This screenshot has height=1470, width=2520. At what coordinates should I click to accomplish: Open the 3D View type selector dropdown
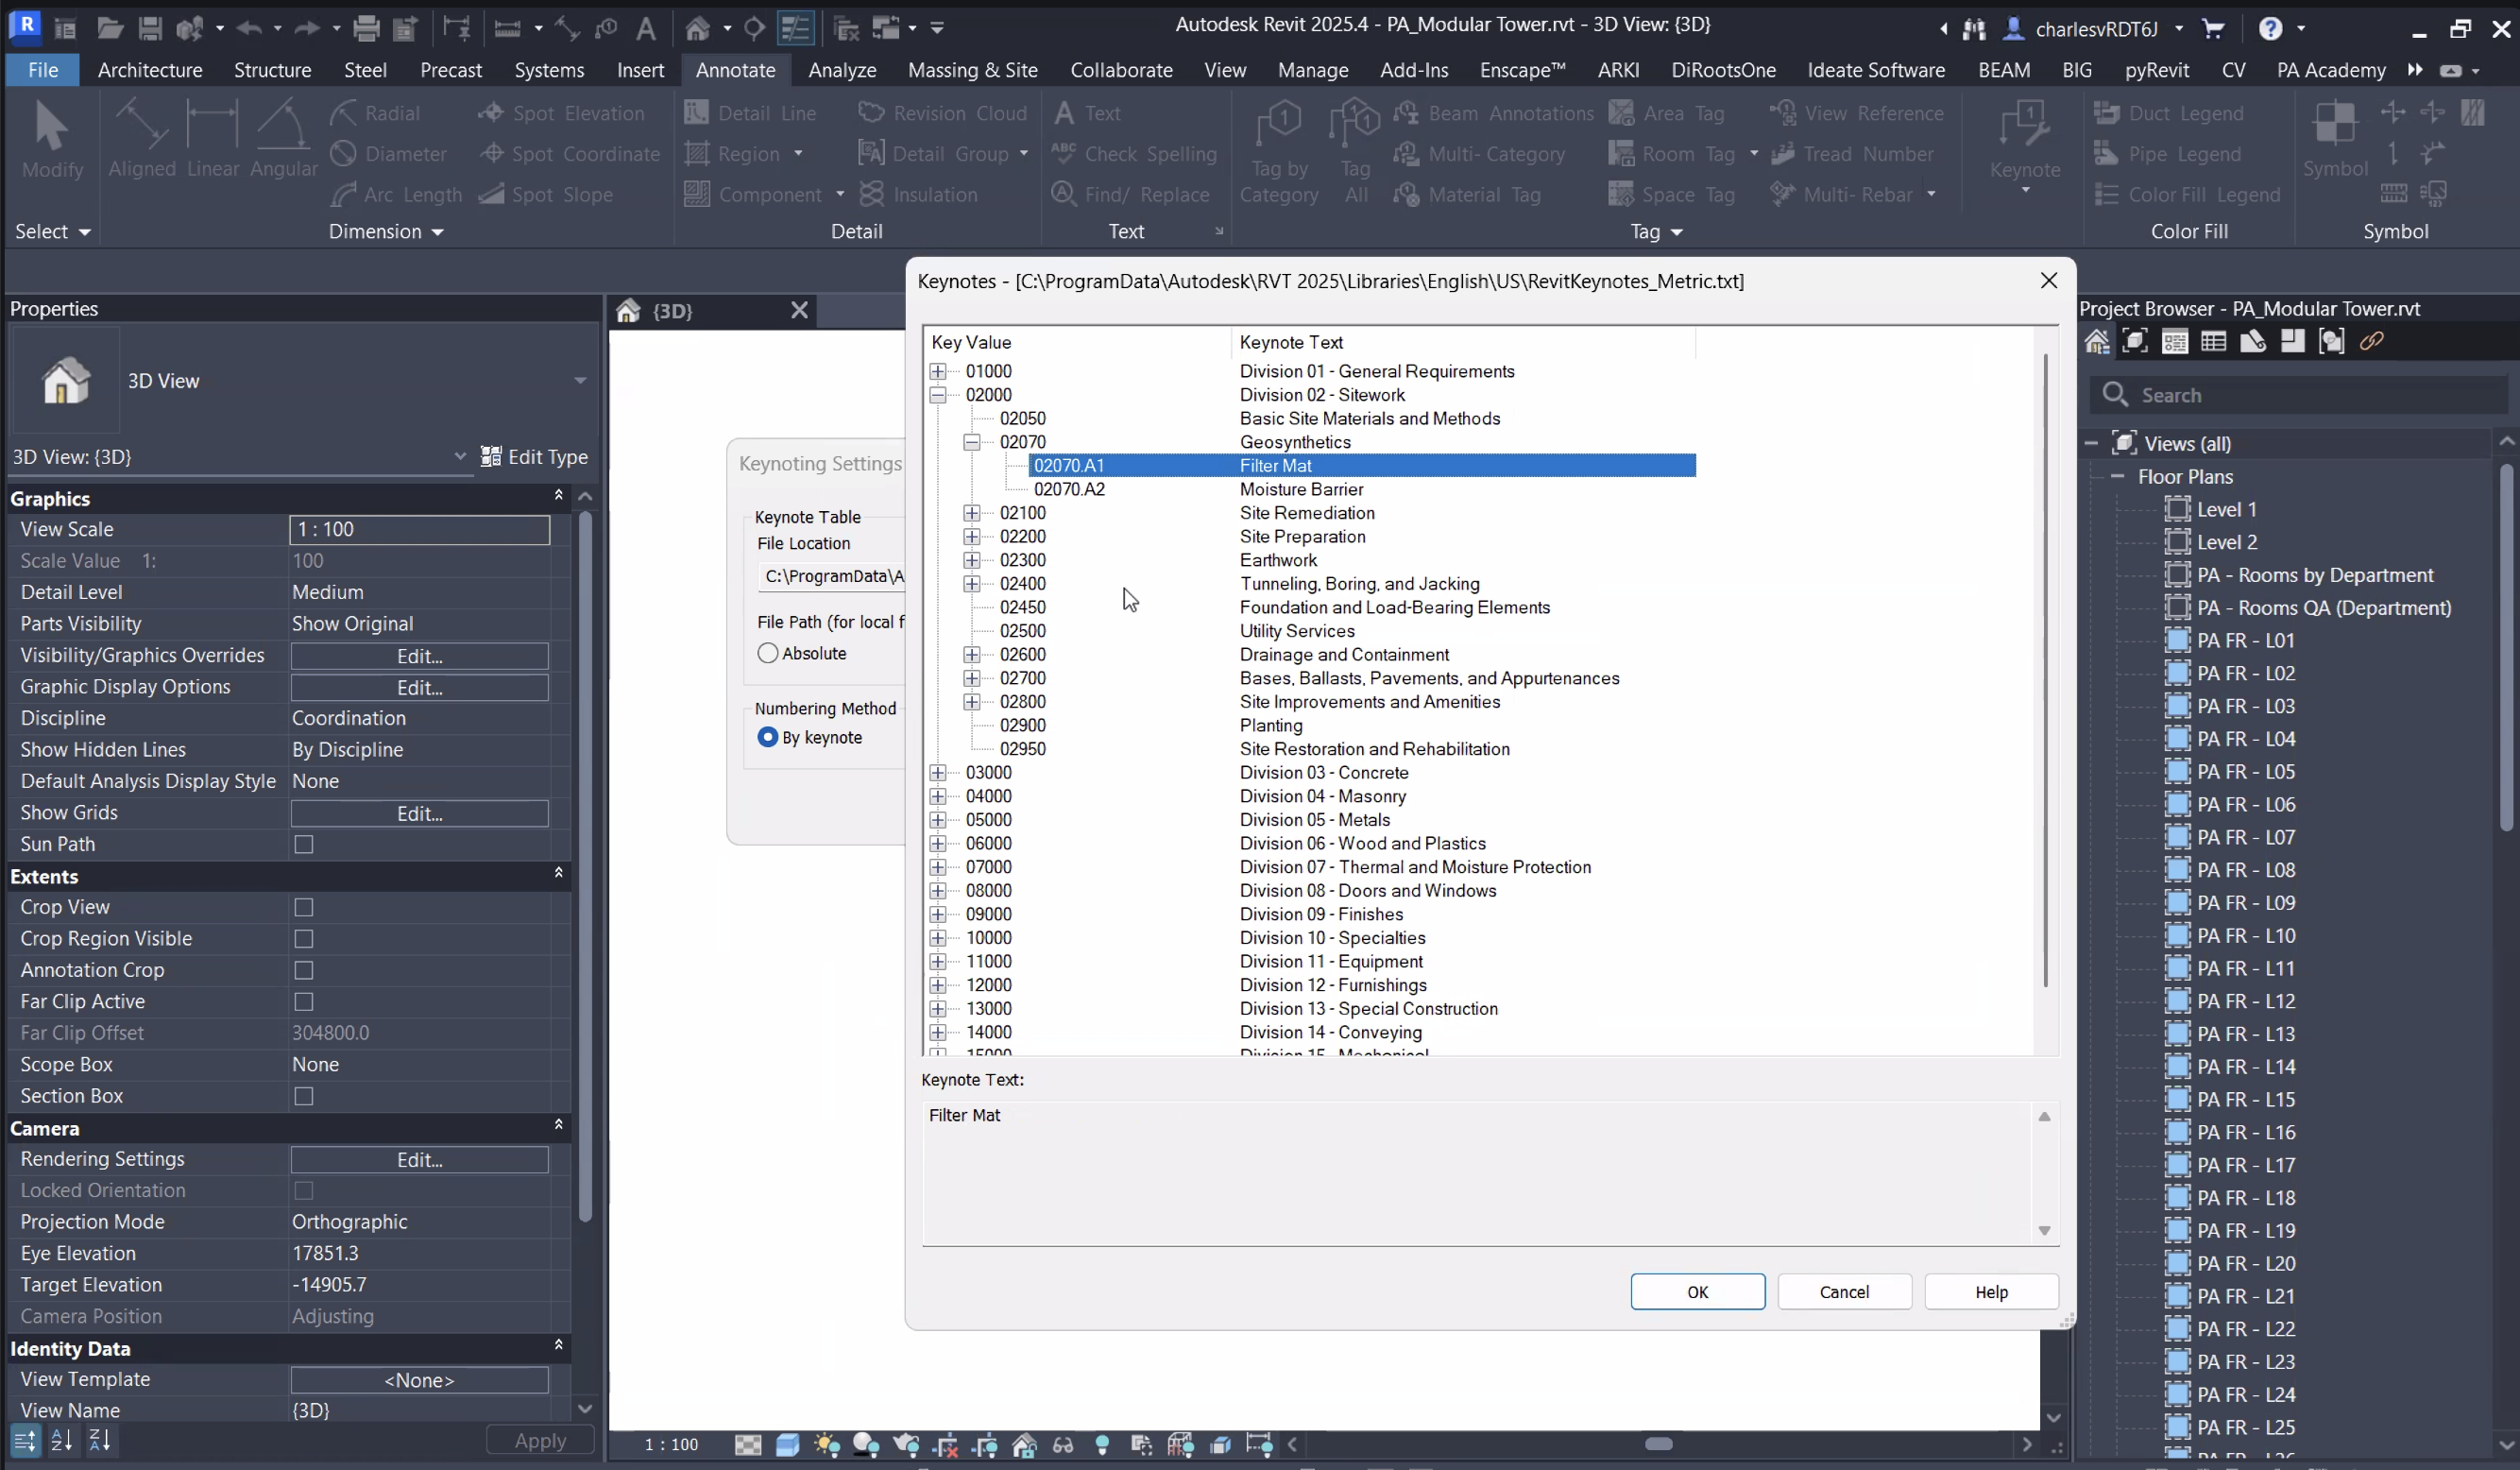580,381
